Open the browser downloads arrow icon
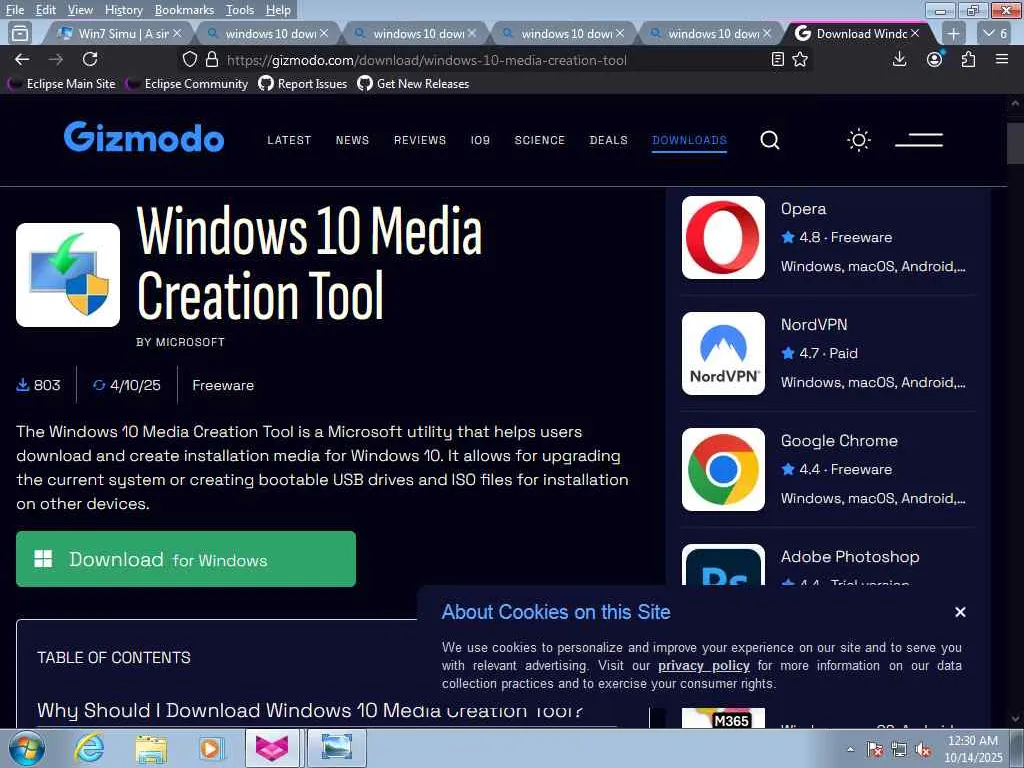Screen dimensions: 1024x768 point(899,59)
